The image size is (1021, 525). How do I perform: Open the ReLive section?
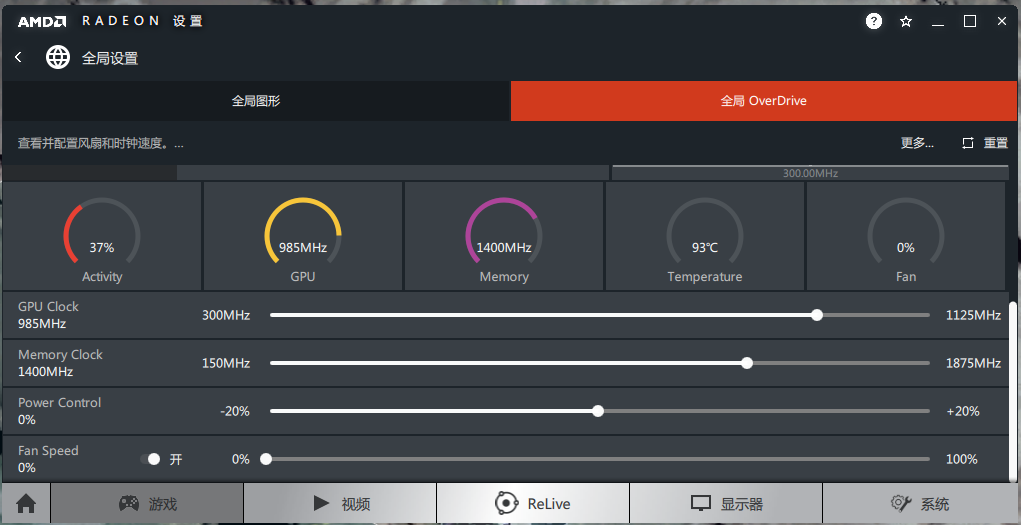(533, 504)
